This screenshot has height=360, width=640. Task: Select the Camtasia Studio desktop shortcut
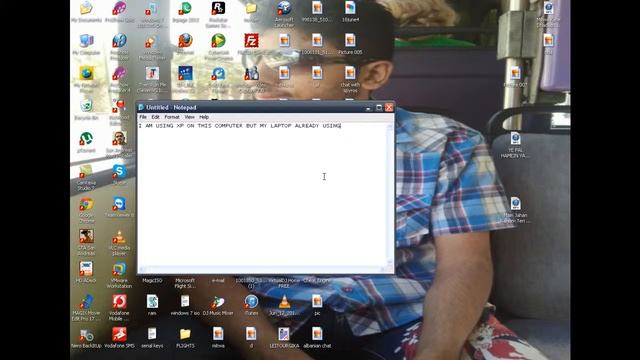pos(86,178)
